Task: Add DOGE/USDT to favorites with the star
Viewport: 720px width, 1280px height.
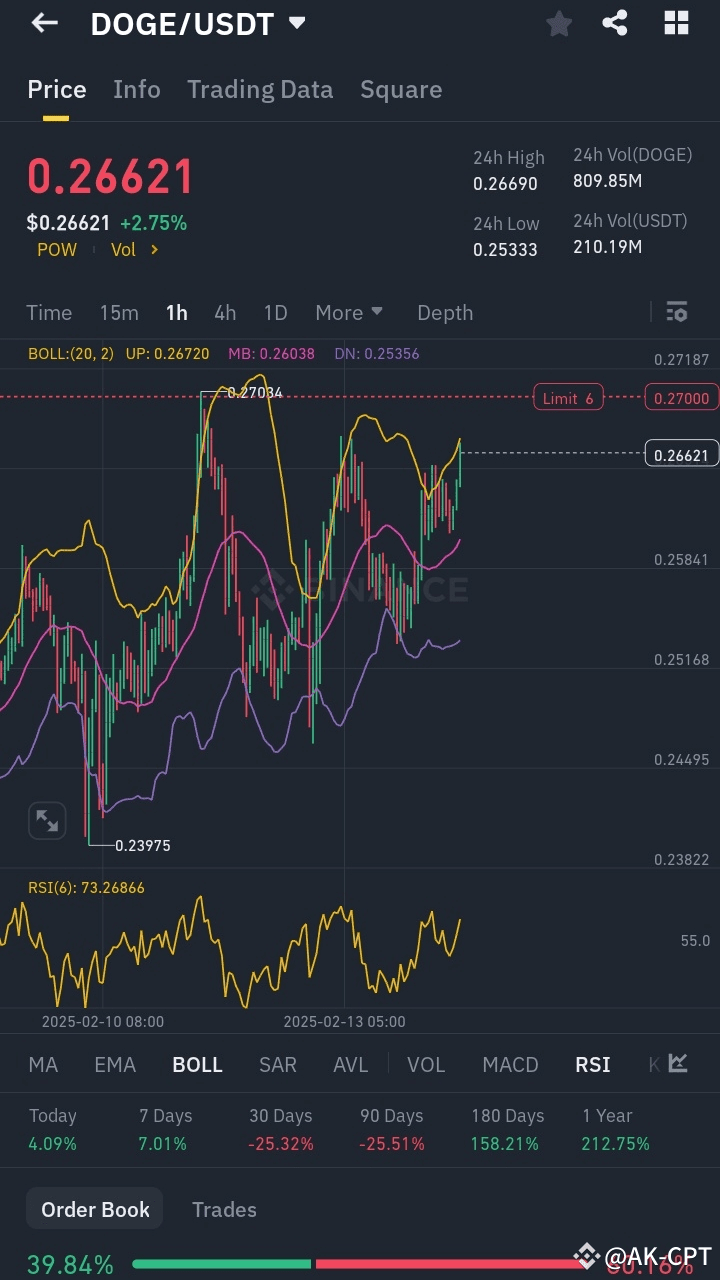Action: 558,22
